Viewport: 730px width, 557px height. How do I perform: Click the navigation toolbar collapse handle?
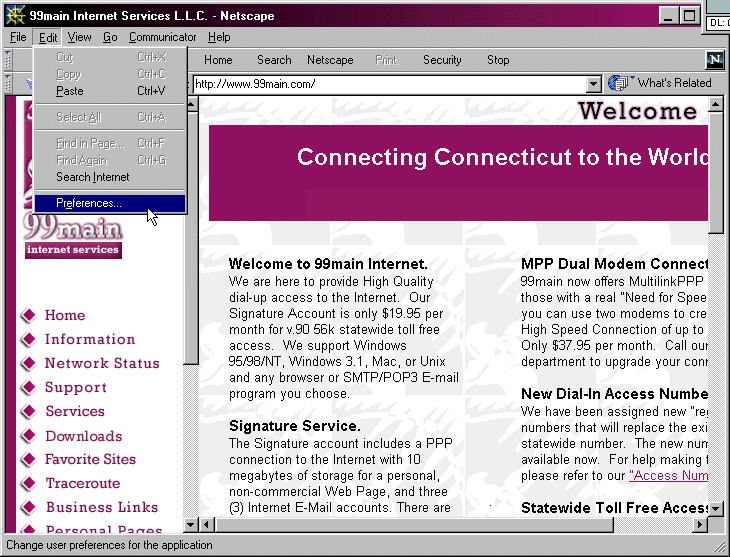pos(8,60)
